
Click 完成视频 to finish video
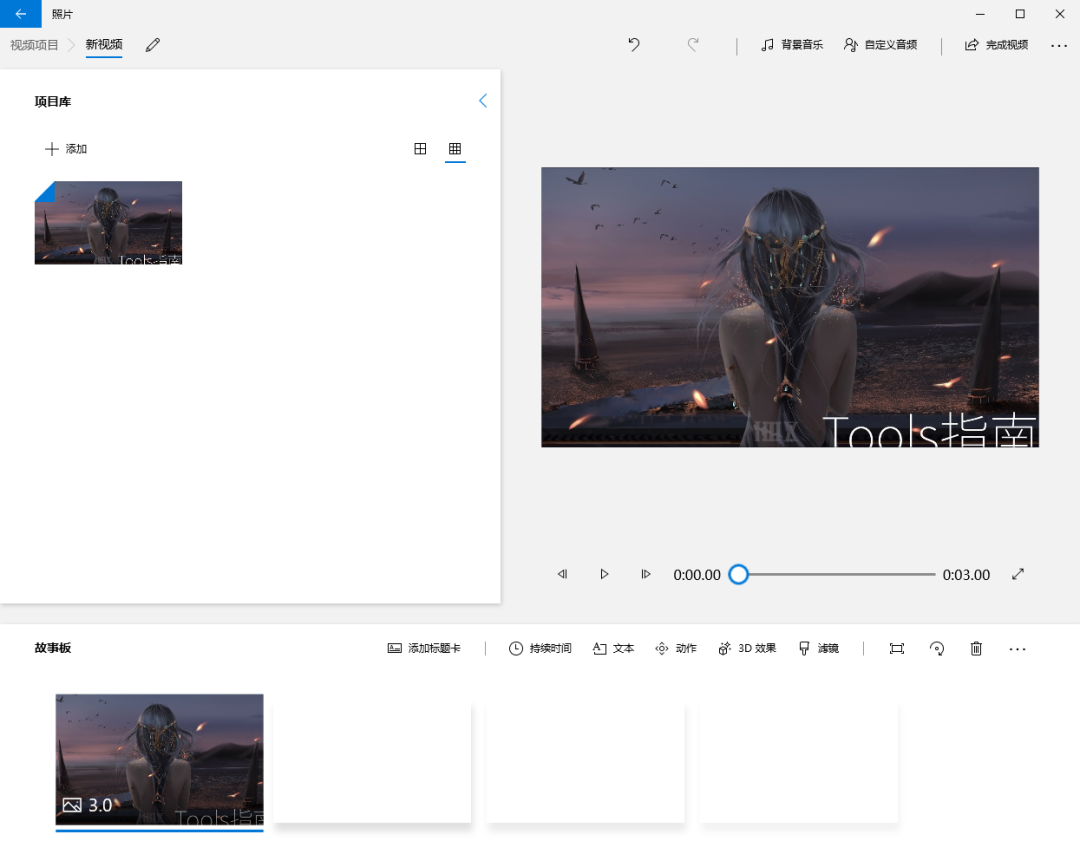pyautogui.click(x=996, y=45)
